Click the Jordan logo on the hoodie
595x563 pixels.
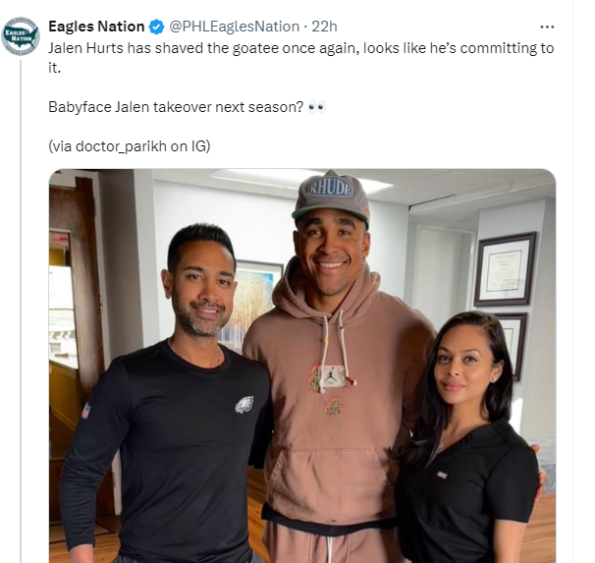(x=330, y=376)
